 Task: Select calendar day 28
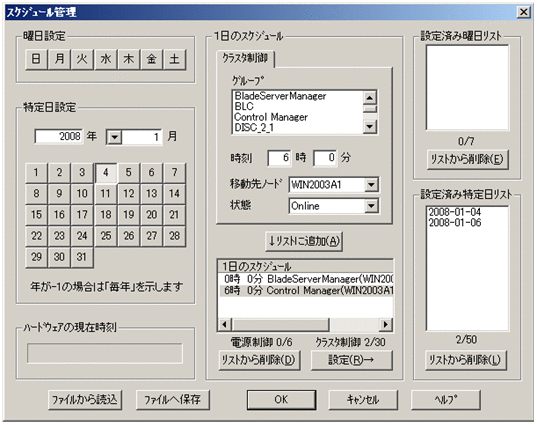[x=175, y=236]
